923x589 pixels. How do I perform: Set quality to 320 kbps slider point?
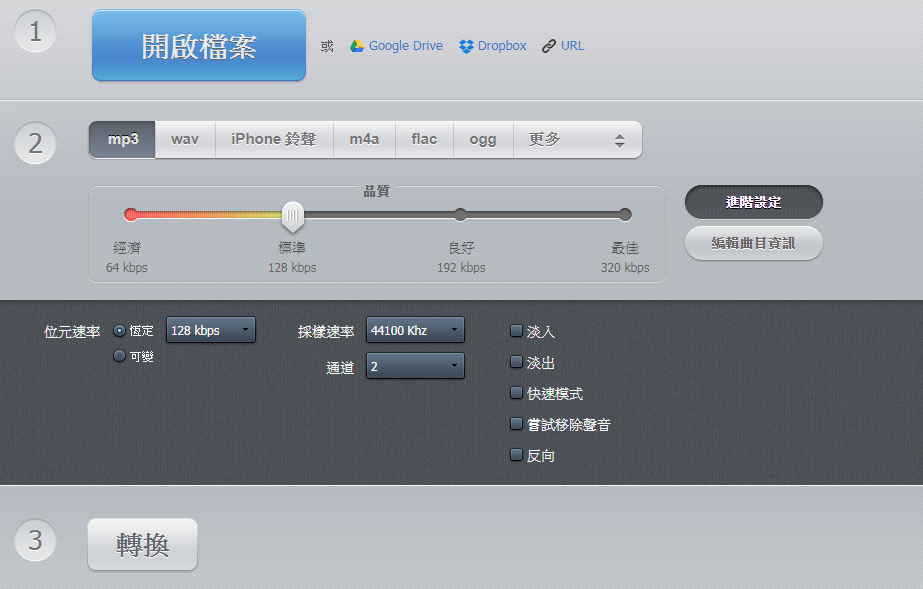tap(625, 214)
